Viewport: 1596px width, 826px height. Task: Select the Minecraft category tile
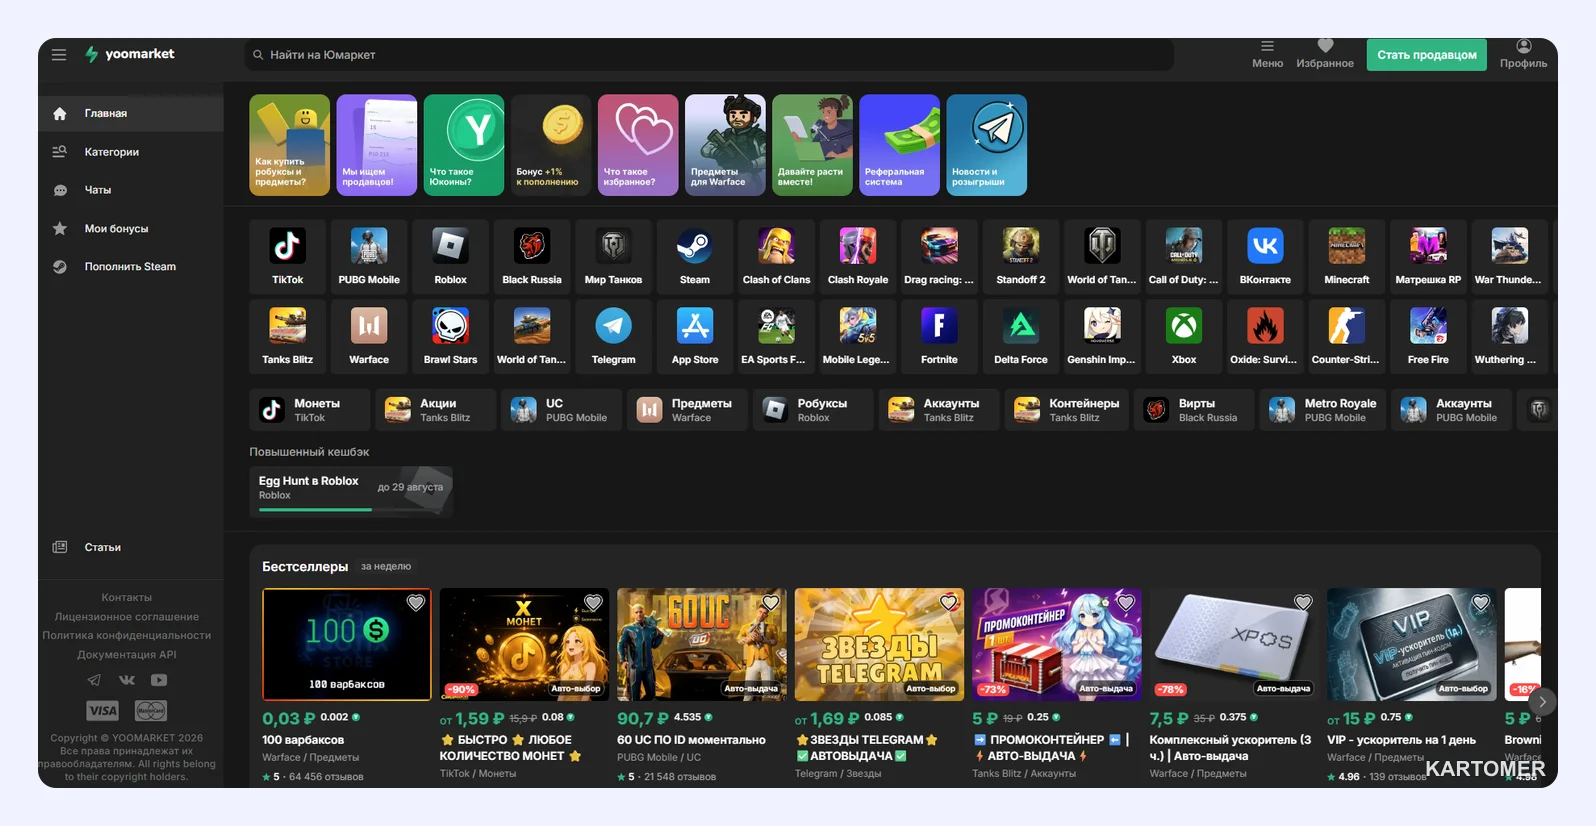click(1347, 256)
